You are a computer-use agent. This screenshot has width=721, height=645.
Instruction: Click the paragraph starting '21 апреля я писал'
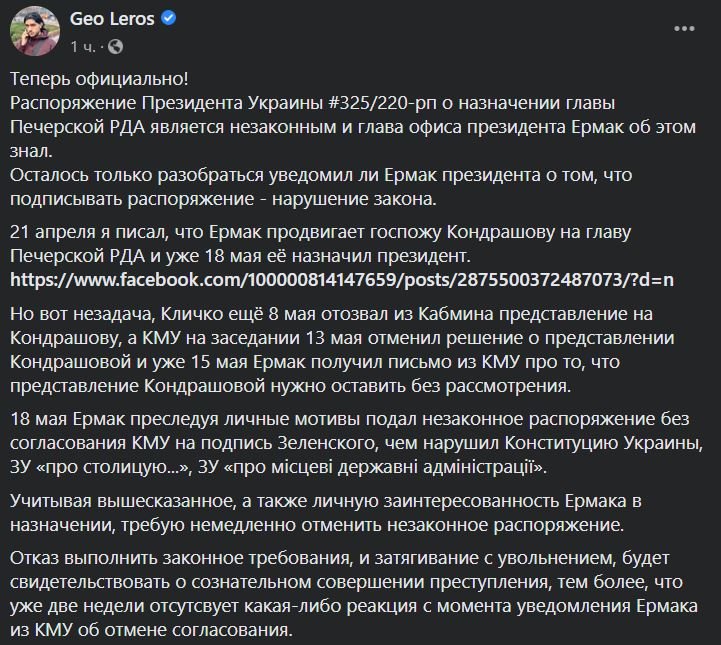click(x=320, y=244)
